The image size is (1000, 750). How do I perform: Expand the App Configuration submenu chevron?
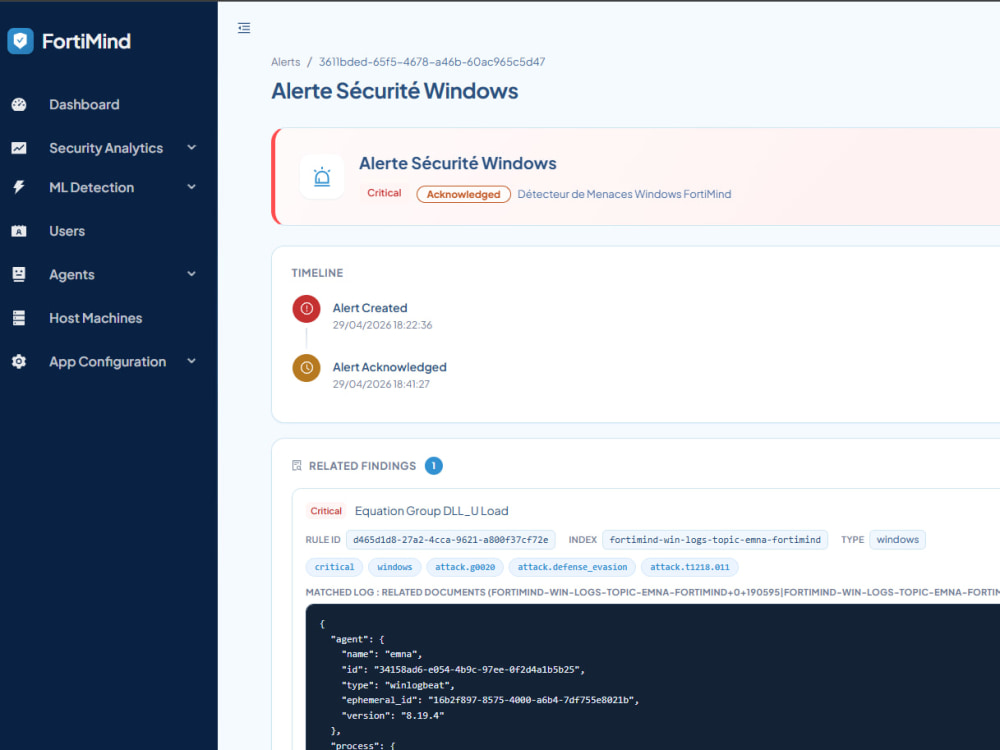click(191, 361)
